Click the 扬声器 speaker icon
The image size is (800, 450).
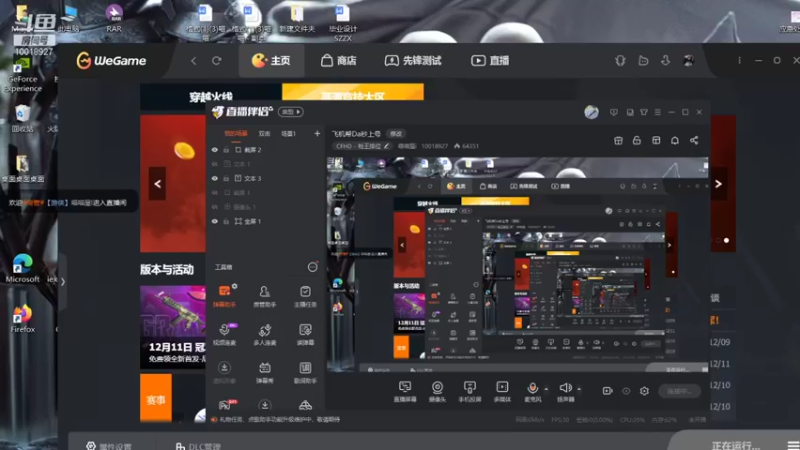(565, 388)
